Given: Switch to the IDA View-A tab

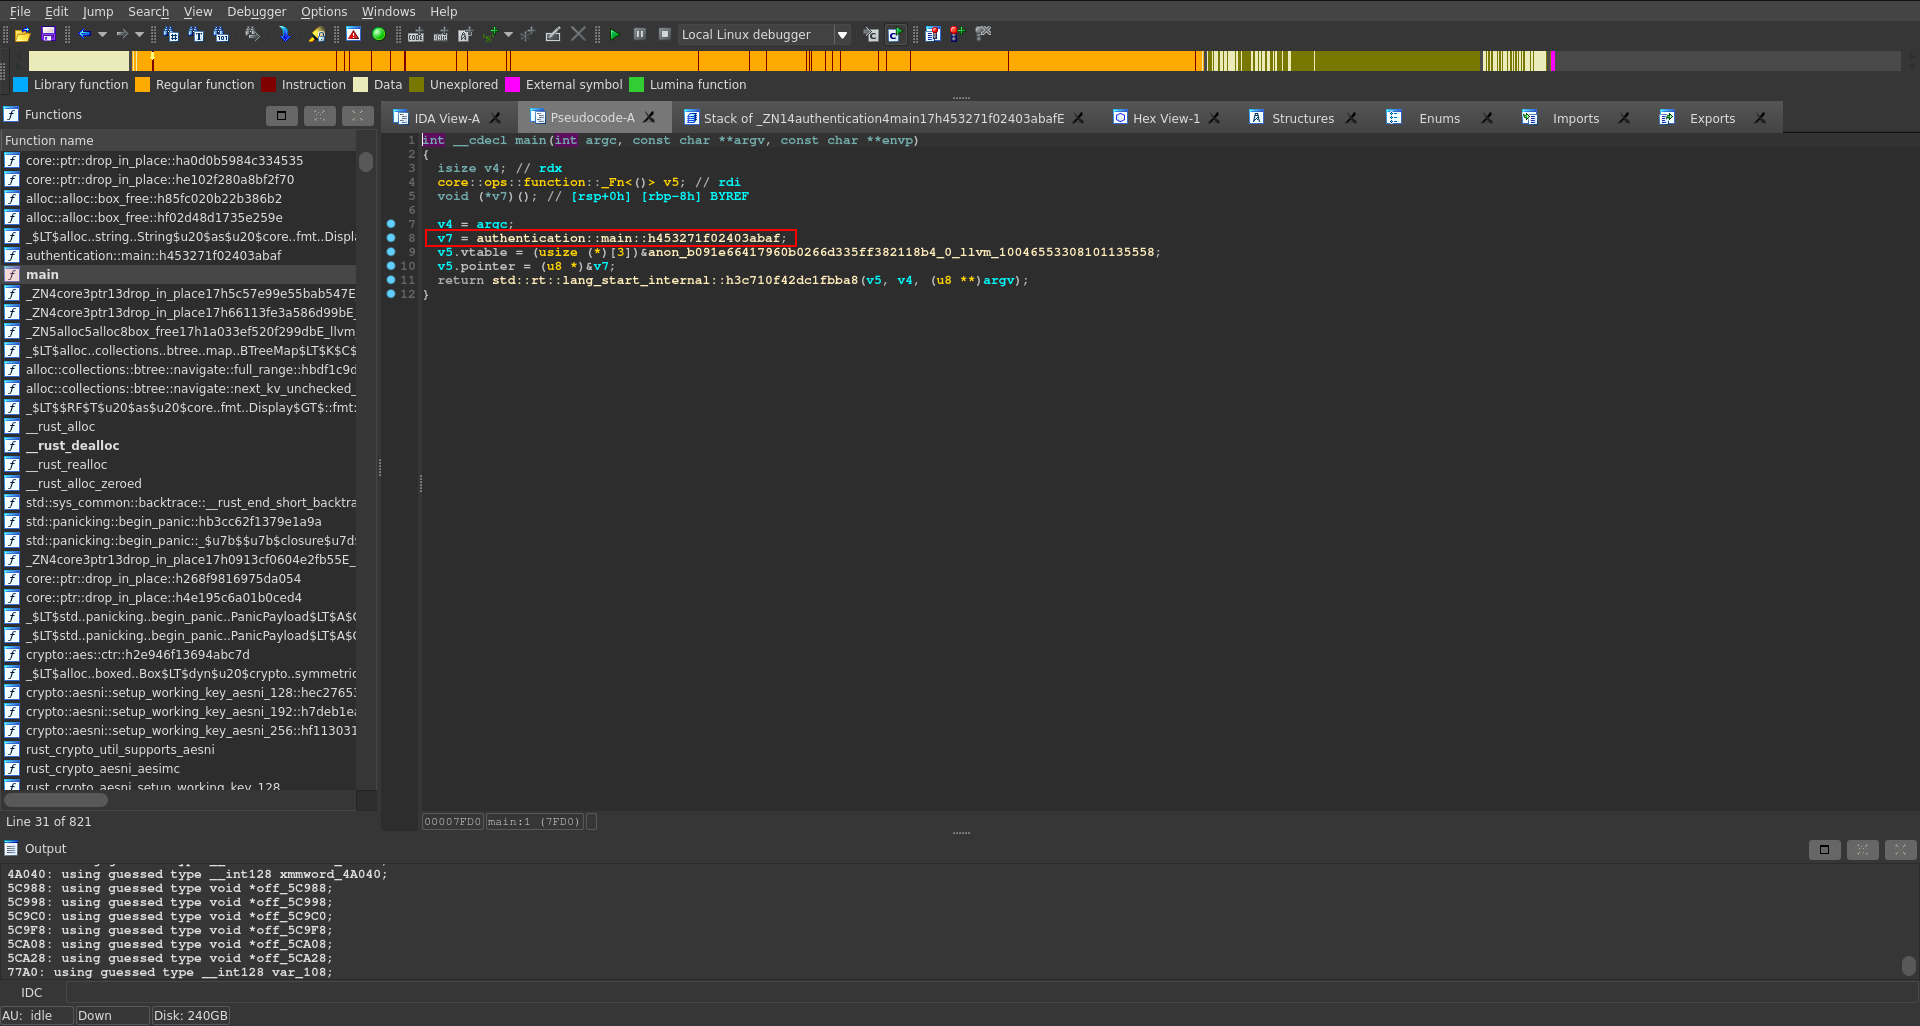Looking at the screenshot, I should (x=446, y=118).
